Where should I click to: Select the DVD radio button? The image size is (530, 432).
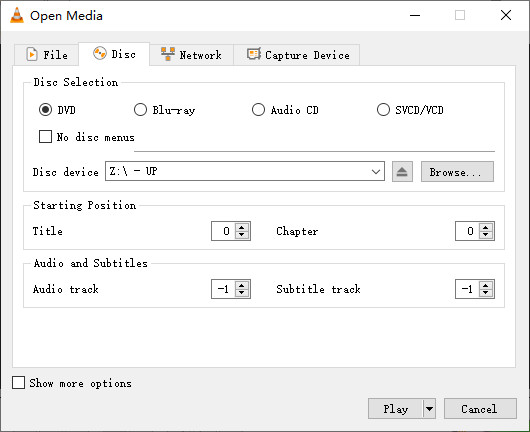pos(45,110)
